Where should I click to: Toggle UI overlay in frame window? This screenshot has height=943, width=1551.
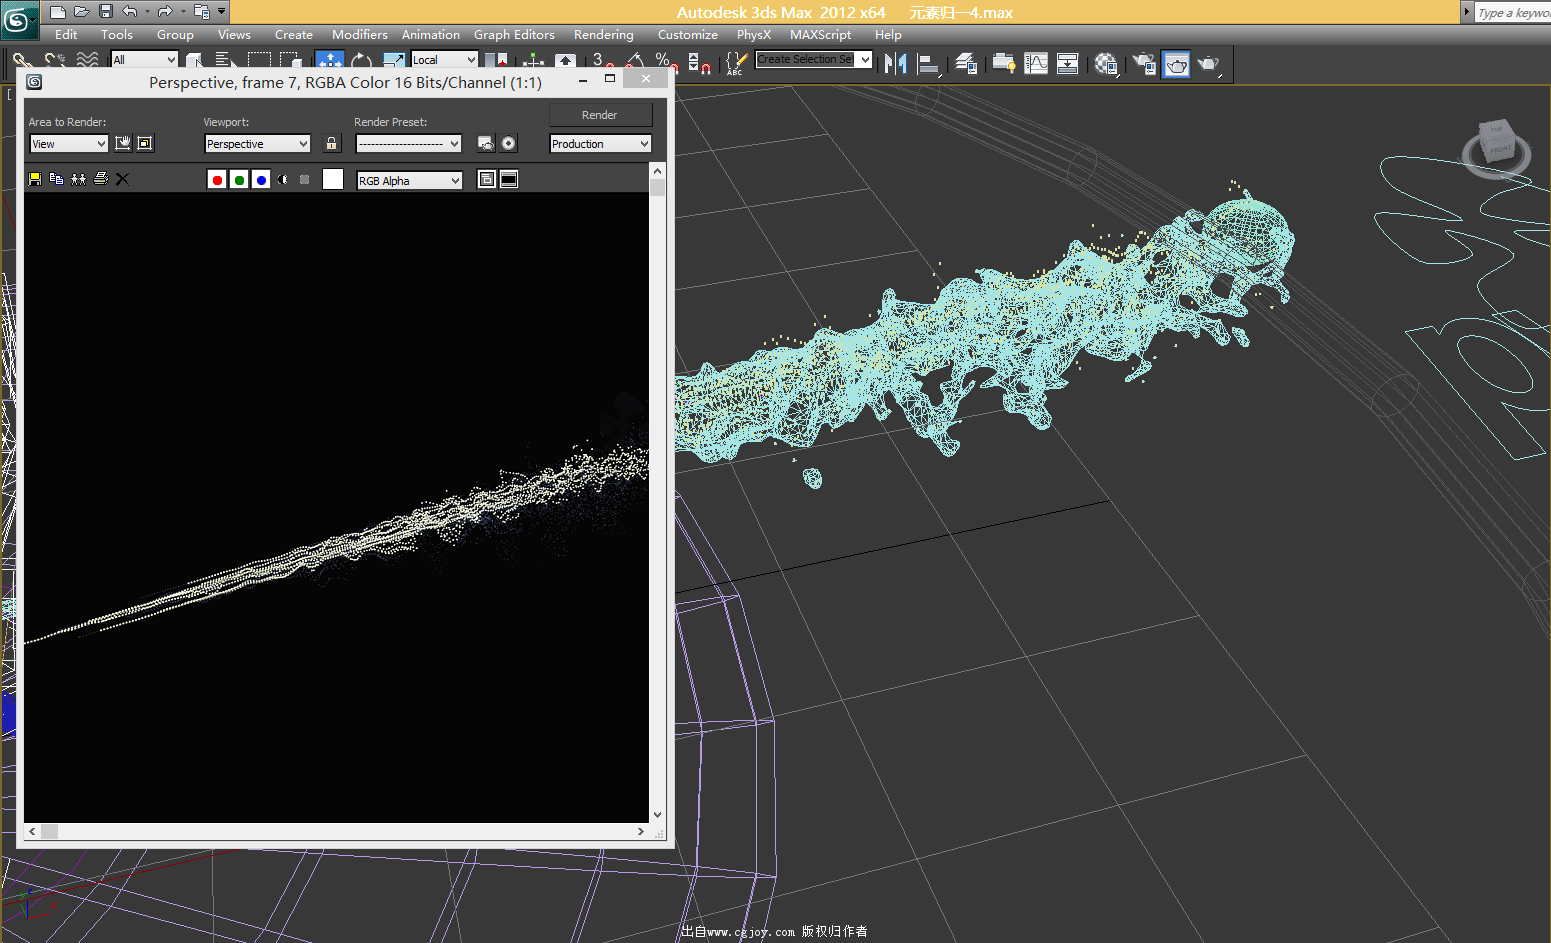(x=487, y=180)
